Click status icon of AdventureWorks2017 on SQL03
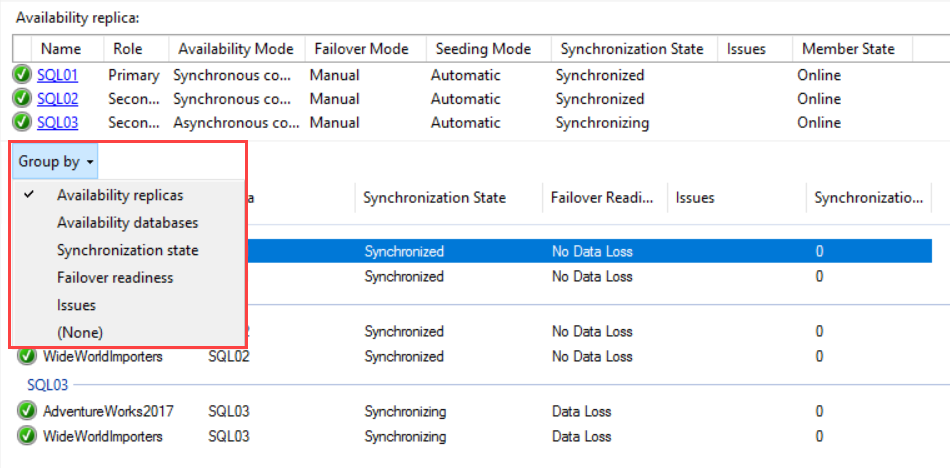Screen dimensions: 950x468 click(27, 412)
